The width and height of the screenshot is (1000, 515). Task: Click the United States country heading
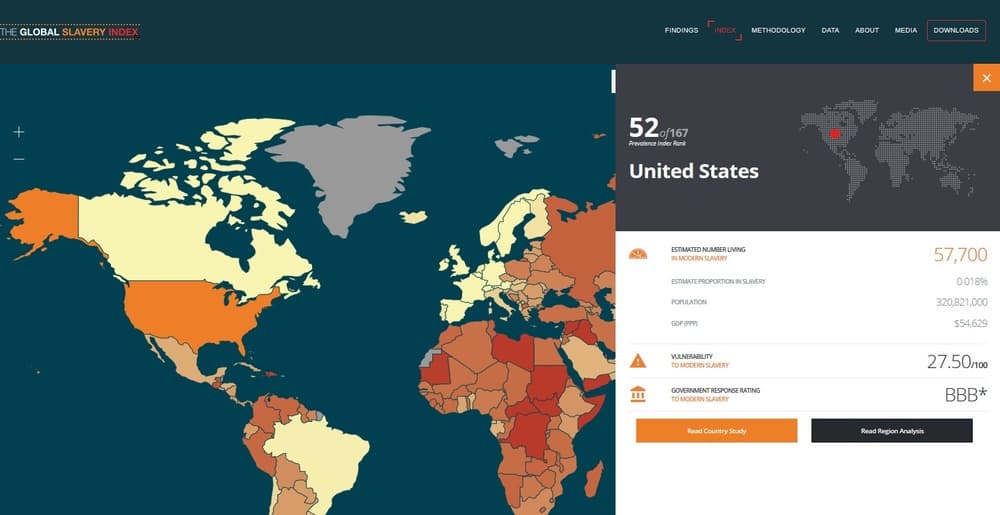pyautogui.click(x=694, y=171)
